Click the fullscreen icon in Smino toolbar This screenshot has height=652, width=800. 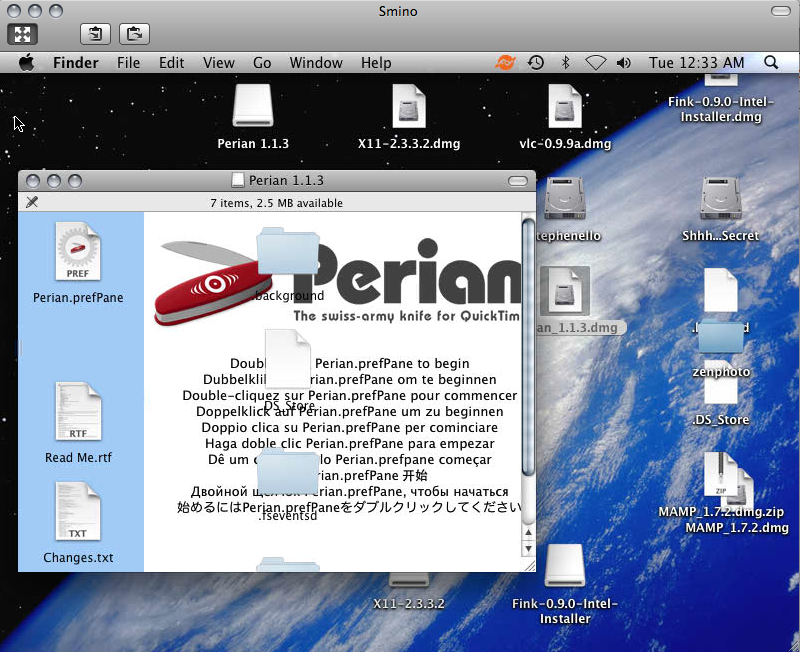[x=22, y=34]
